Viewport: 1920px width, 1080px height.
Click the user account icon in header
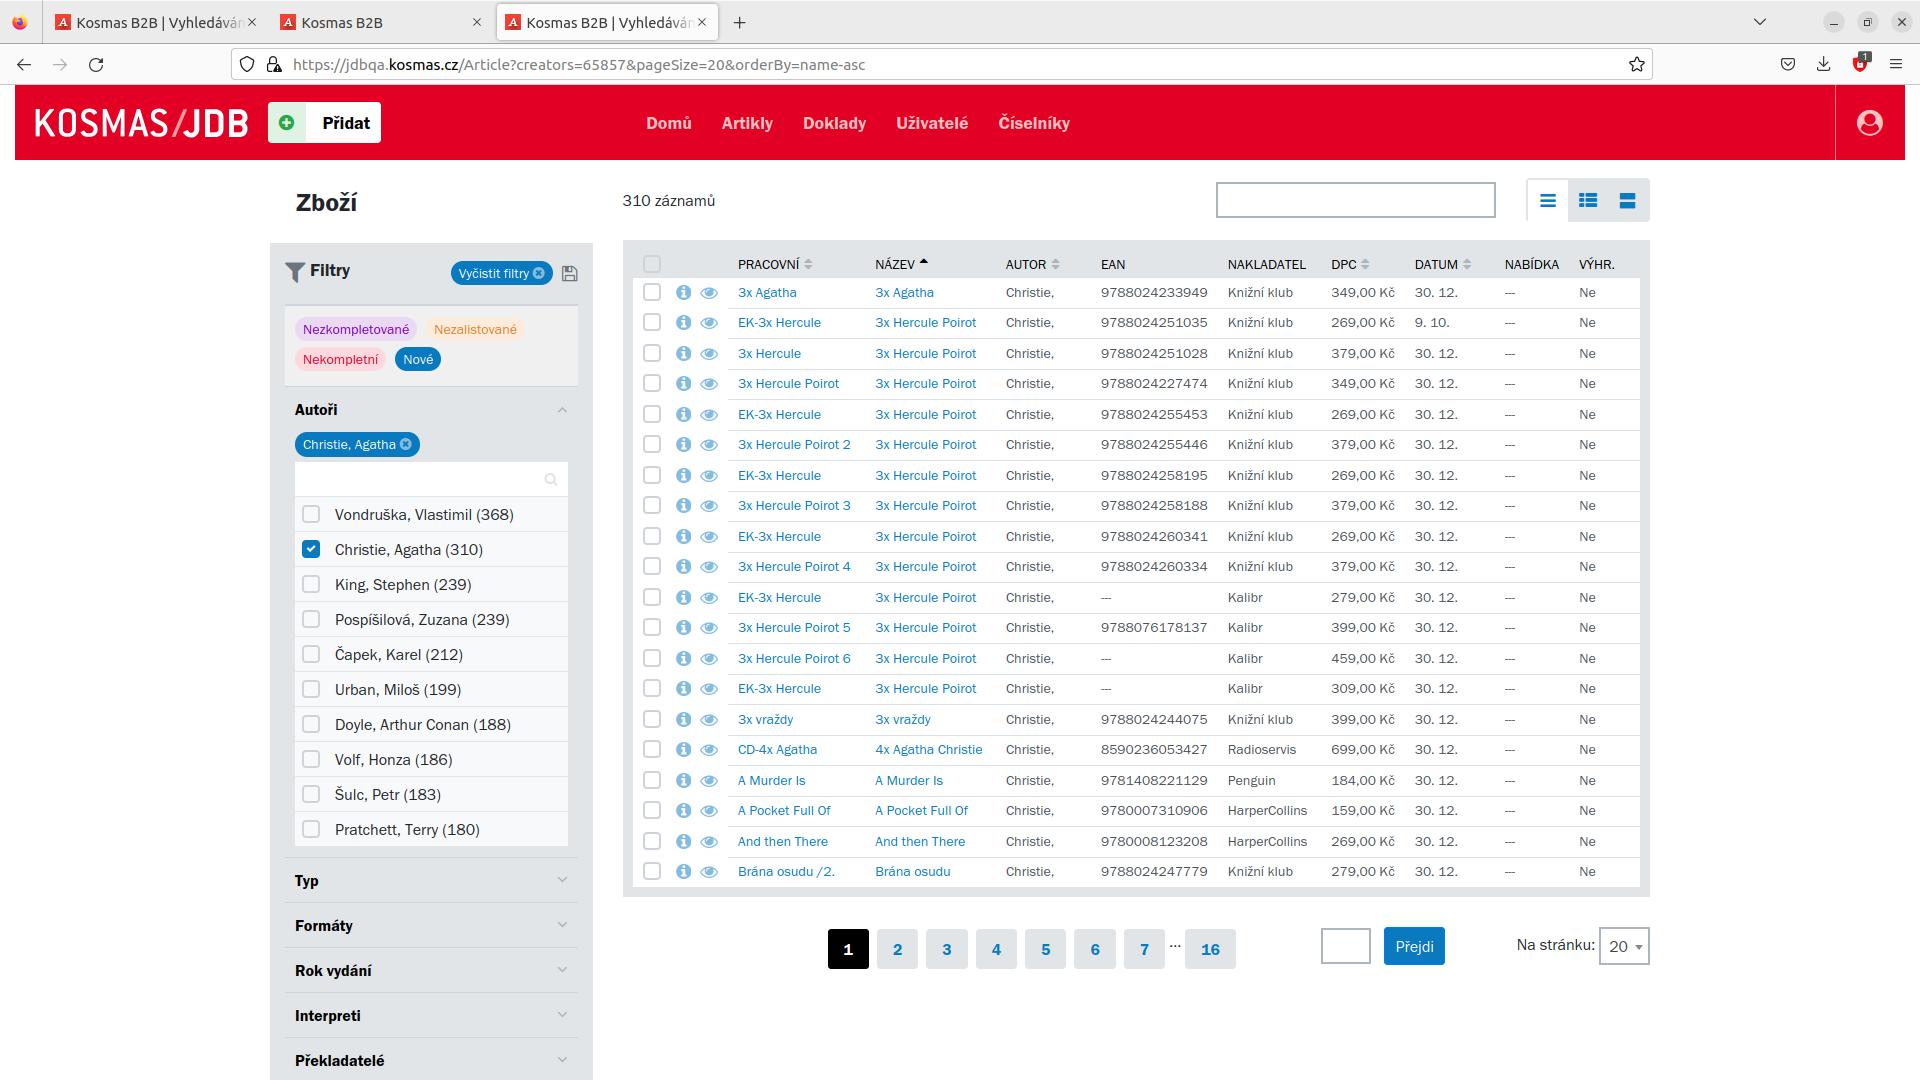(x=1869, y=123)
